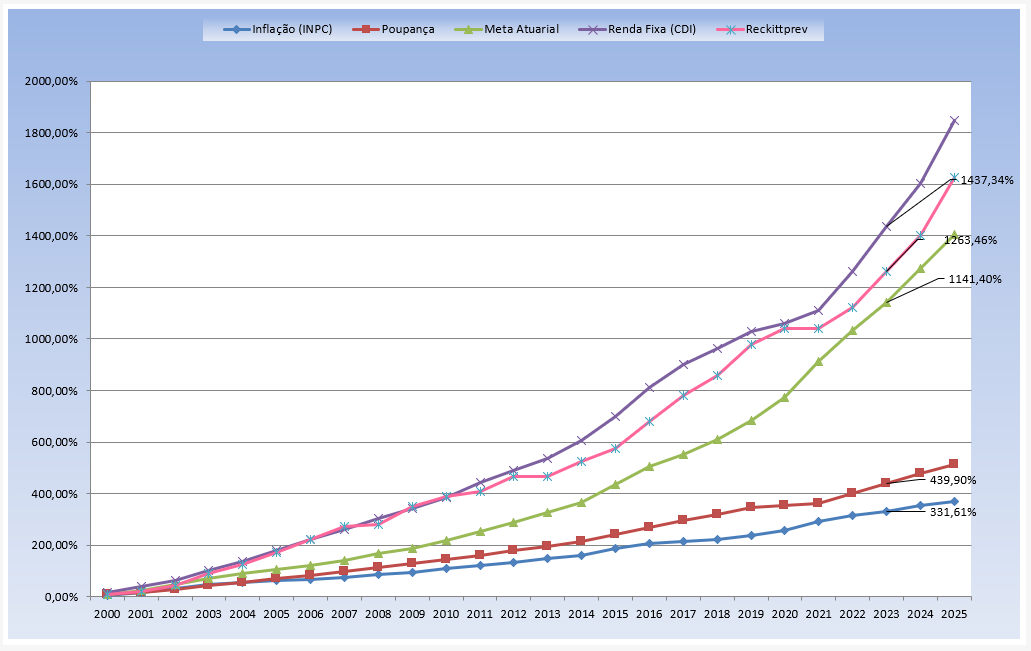Click the Meta Atuarial 2025 triangle marker
The width and height of the screenshot is (1031, 651).
point(954,235)
